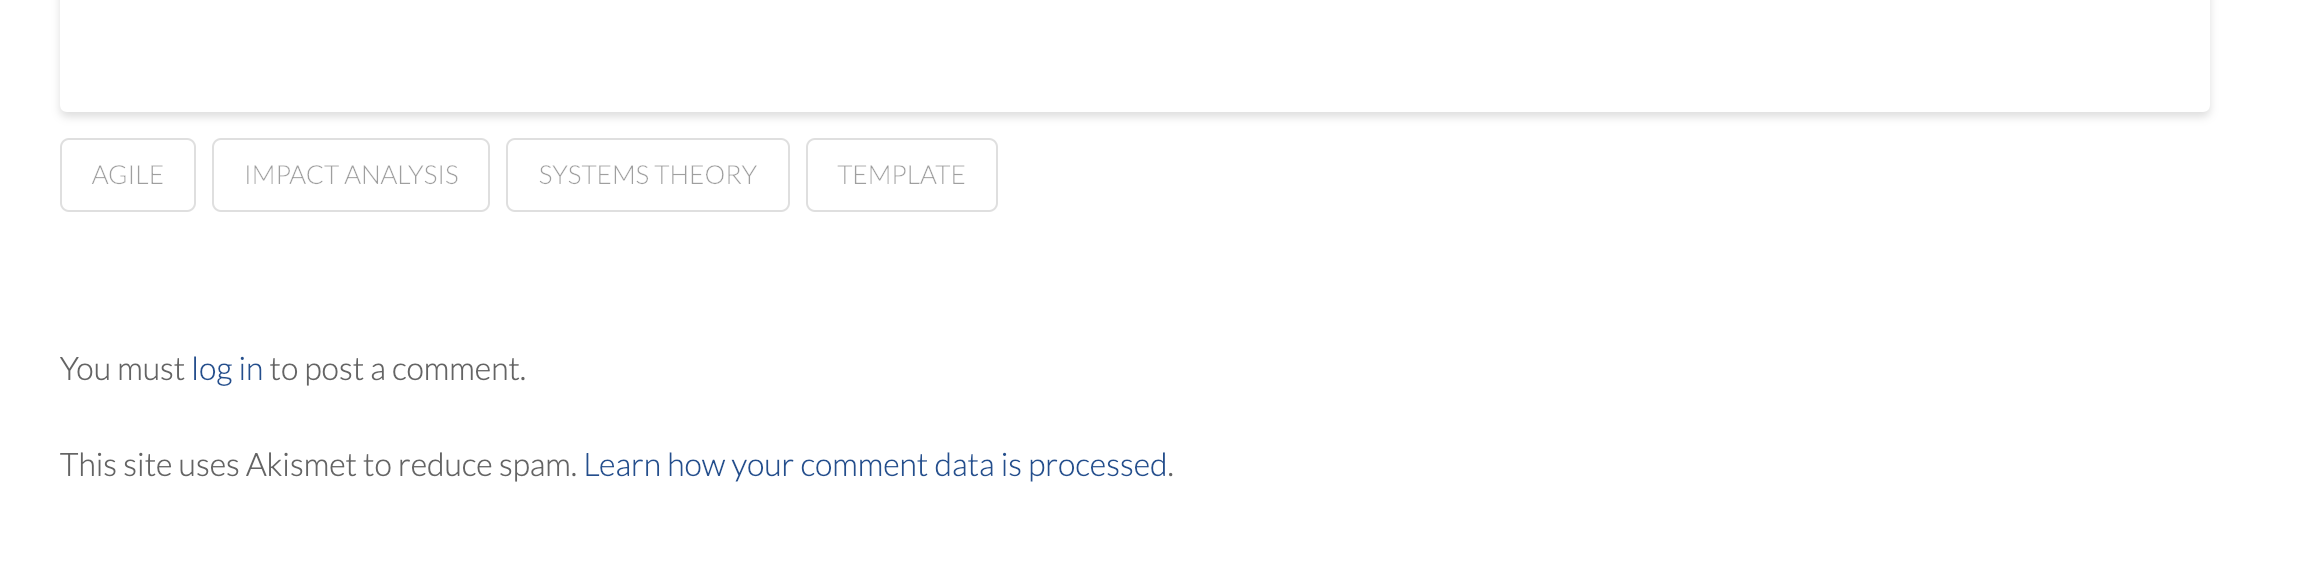Open the AGILE tag
Image resolution: width=2310 pixels, height=570 pixels.
point(128,175)
